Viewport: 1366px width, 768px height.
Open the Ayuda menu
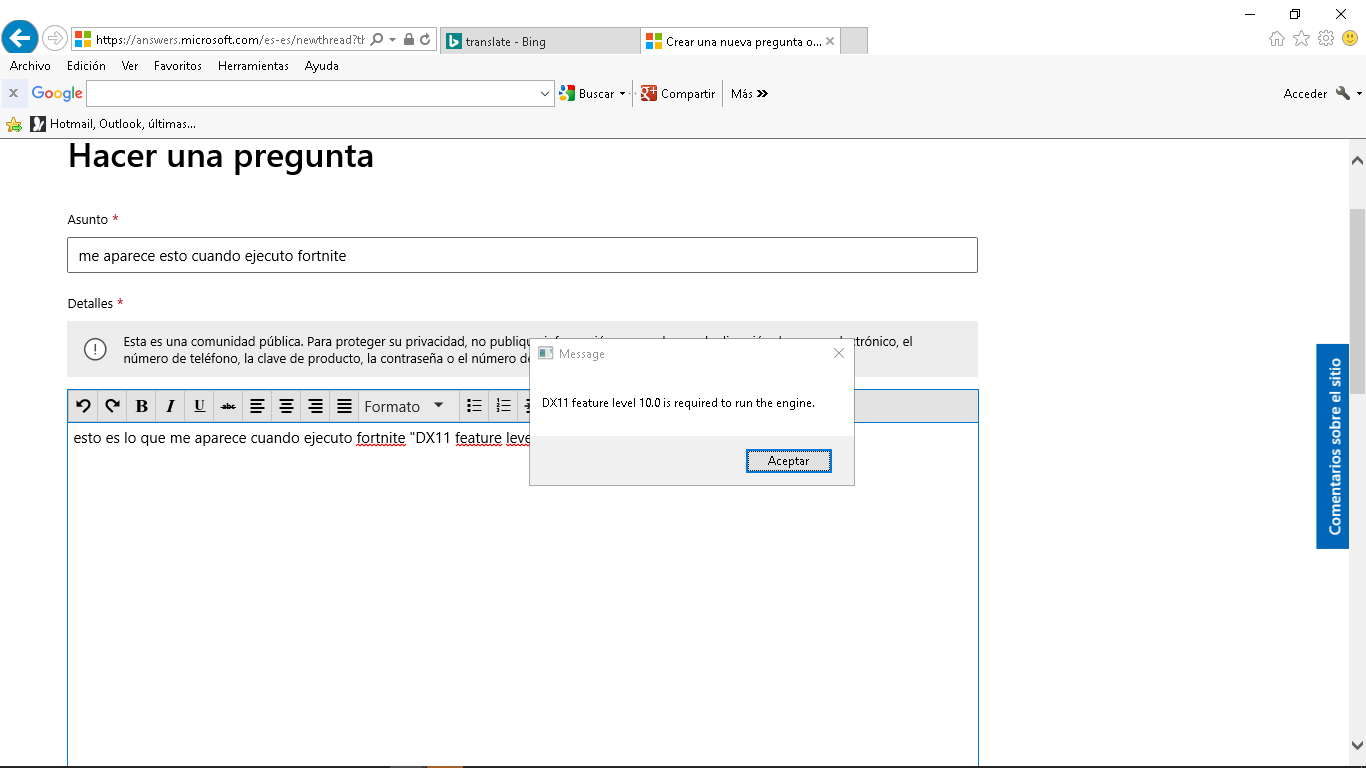[322, 66]
